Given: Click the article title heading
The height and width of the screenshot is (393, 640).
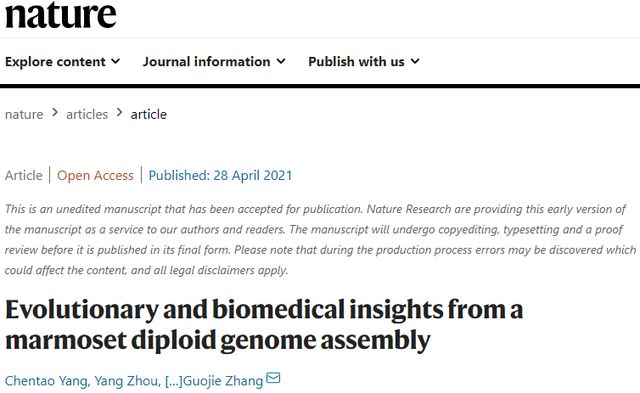Looking at the screenshot, I should (264, 325).
